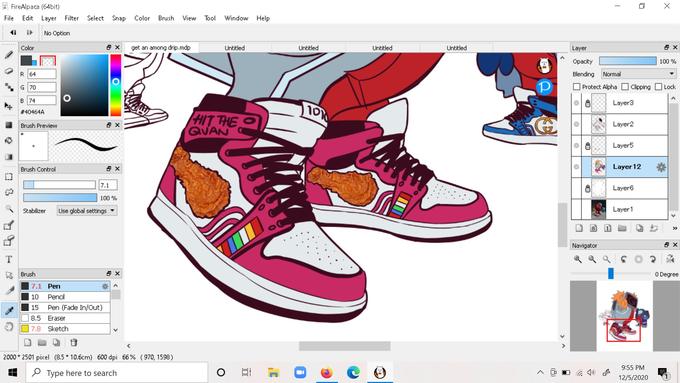
Task: Open Pen brush settings gear
Action: pos(105,286)
